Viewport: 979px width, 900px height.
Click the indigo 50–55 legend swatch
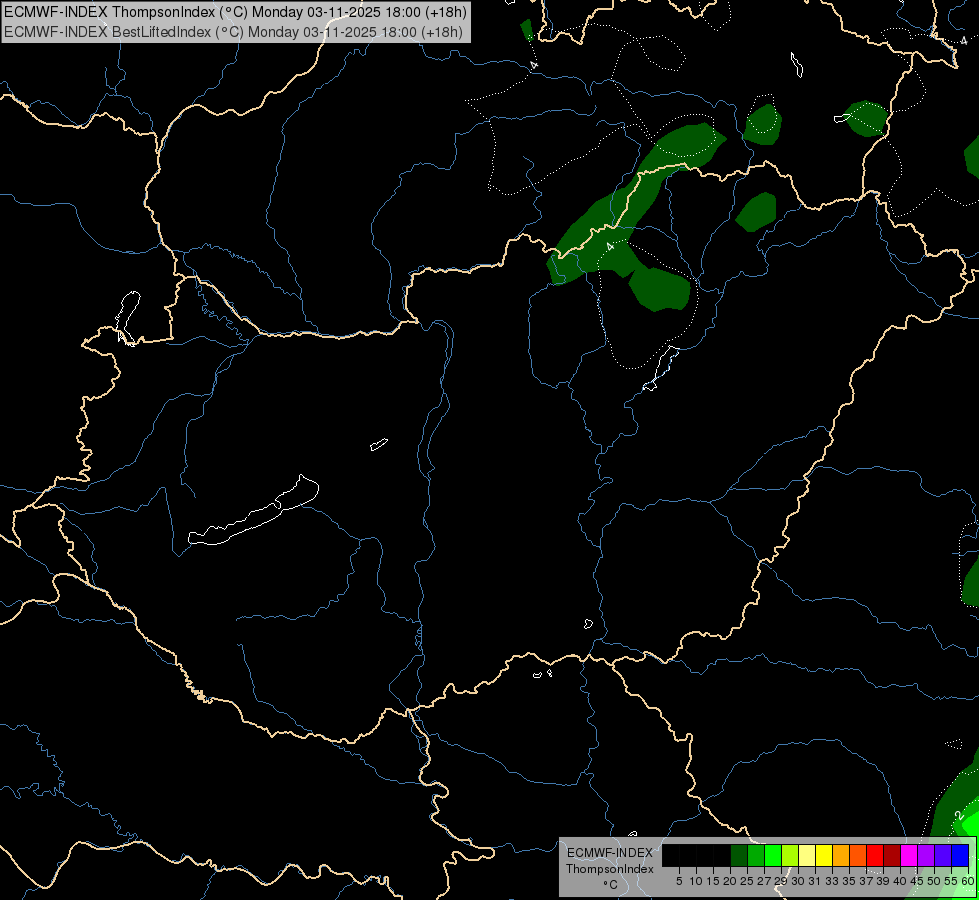[x=943, y=855]
